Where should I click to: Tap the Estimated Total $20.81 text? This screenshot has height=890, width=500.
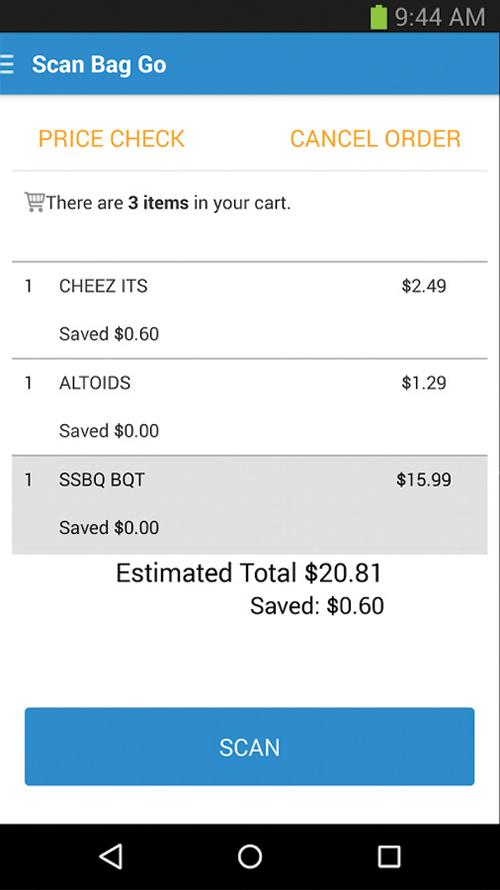249,573
